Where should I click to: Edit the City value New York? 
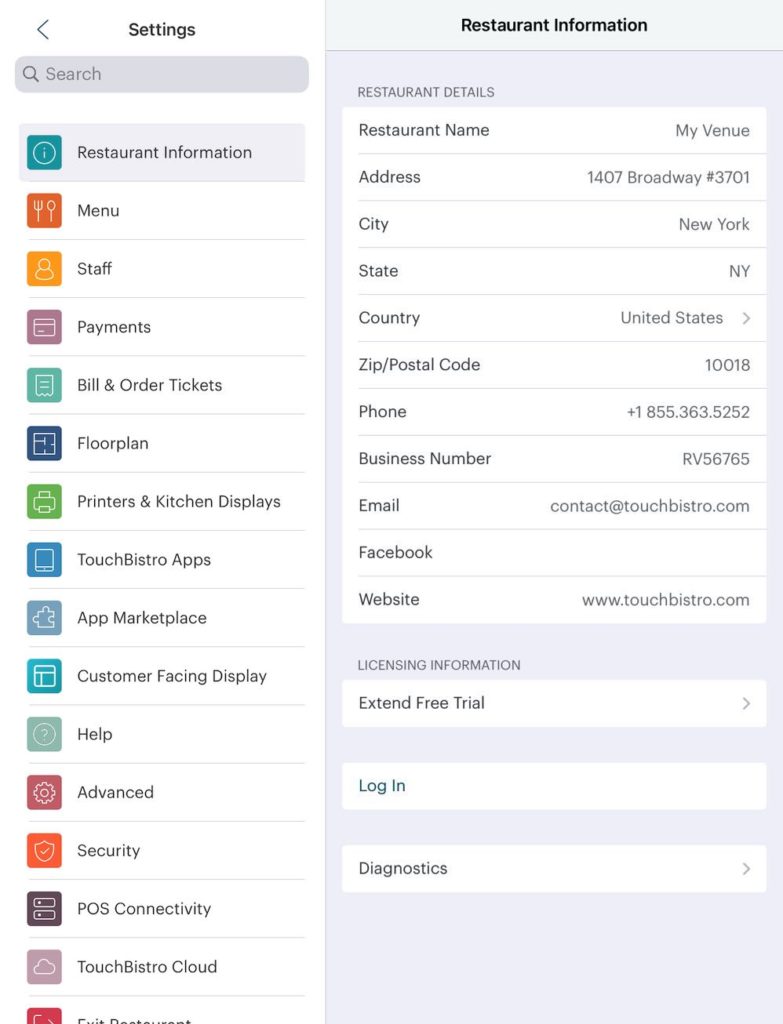[x=714, y=225]
